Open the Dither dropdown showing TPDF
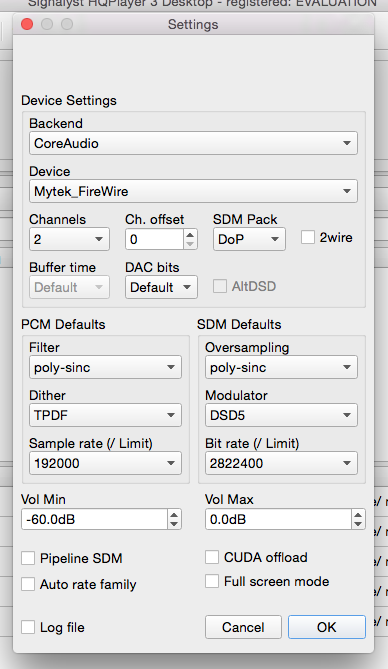Screen dimensions: 388x669 [x=105, y=415]
